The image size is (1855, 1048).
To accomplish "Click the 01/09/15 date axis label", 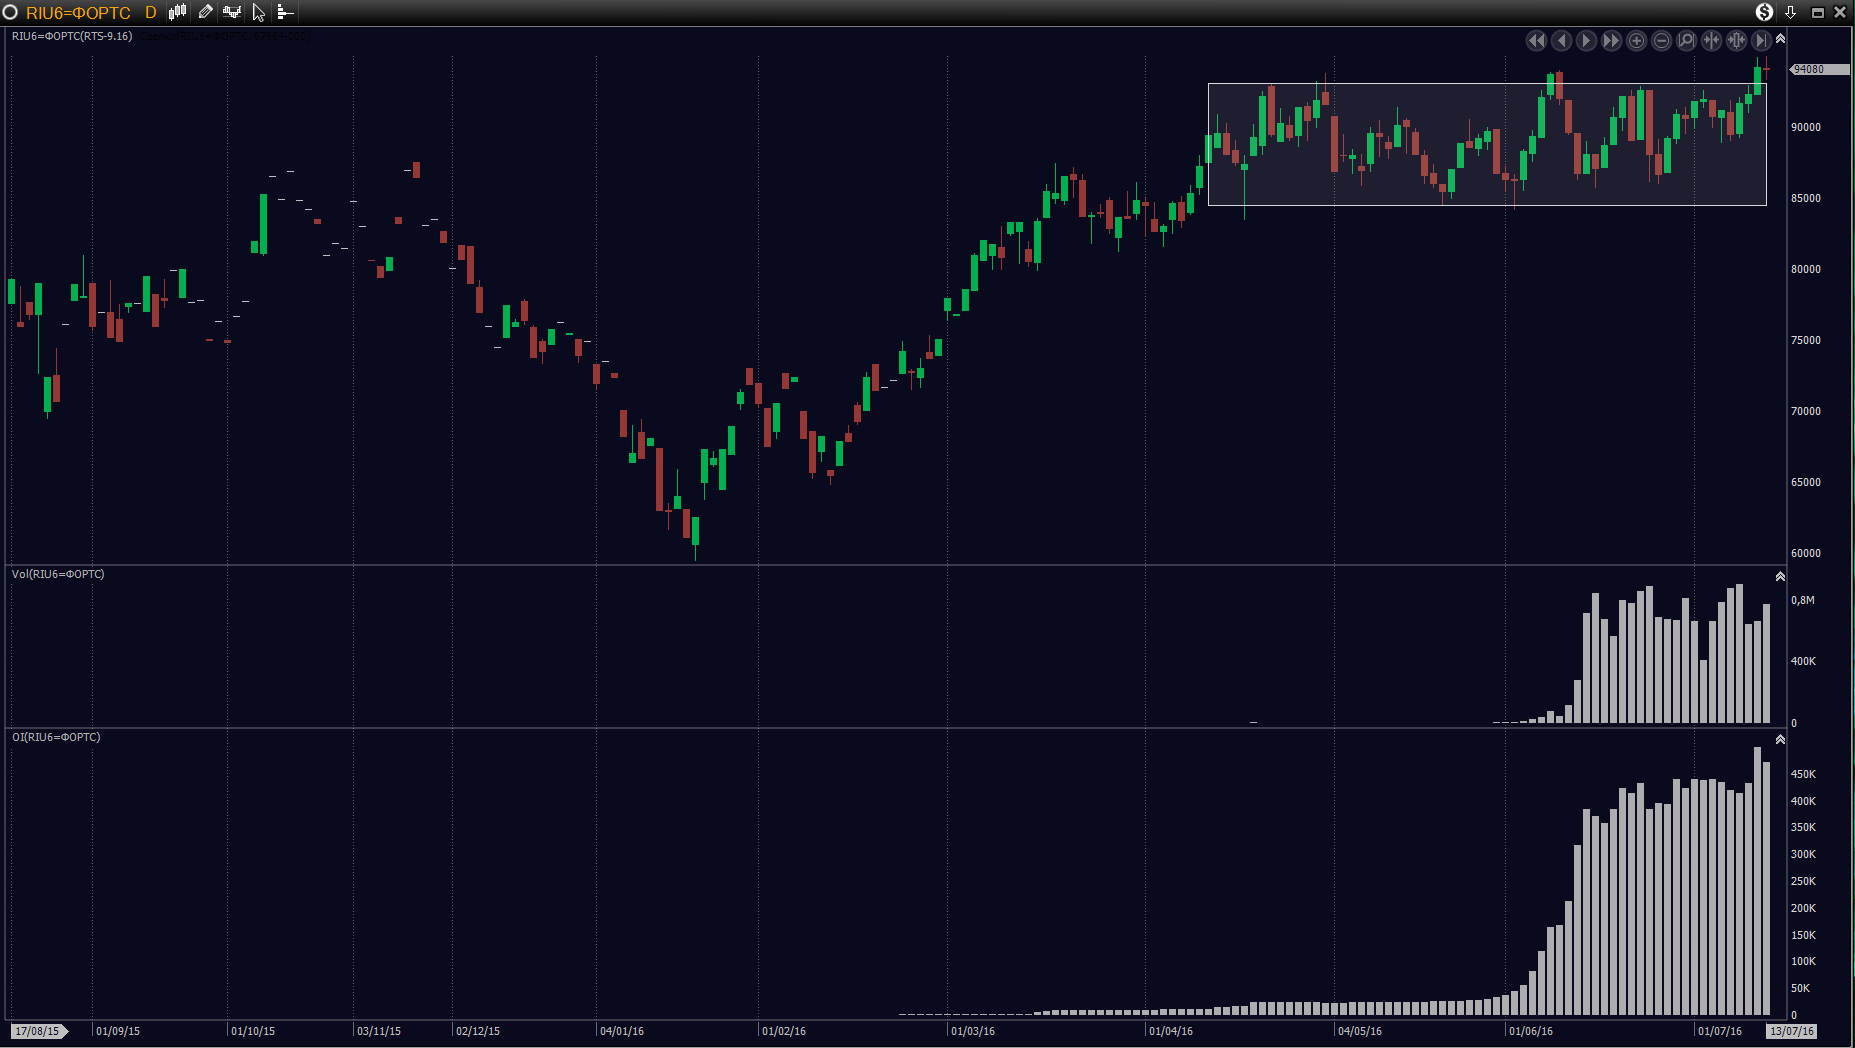I will point(118,1032).
